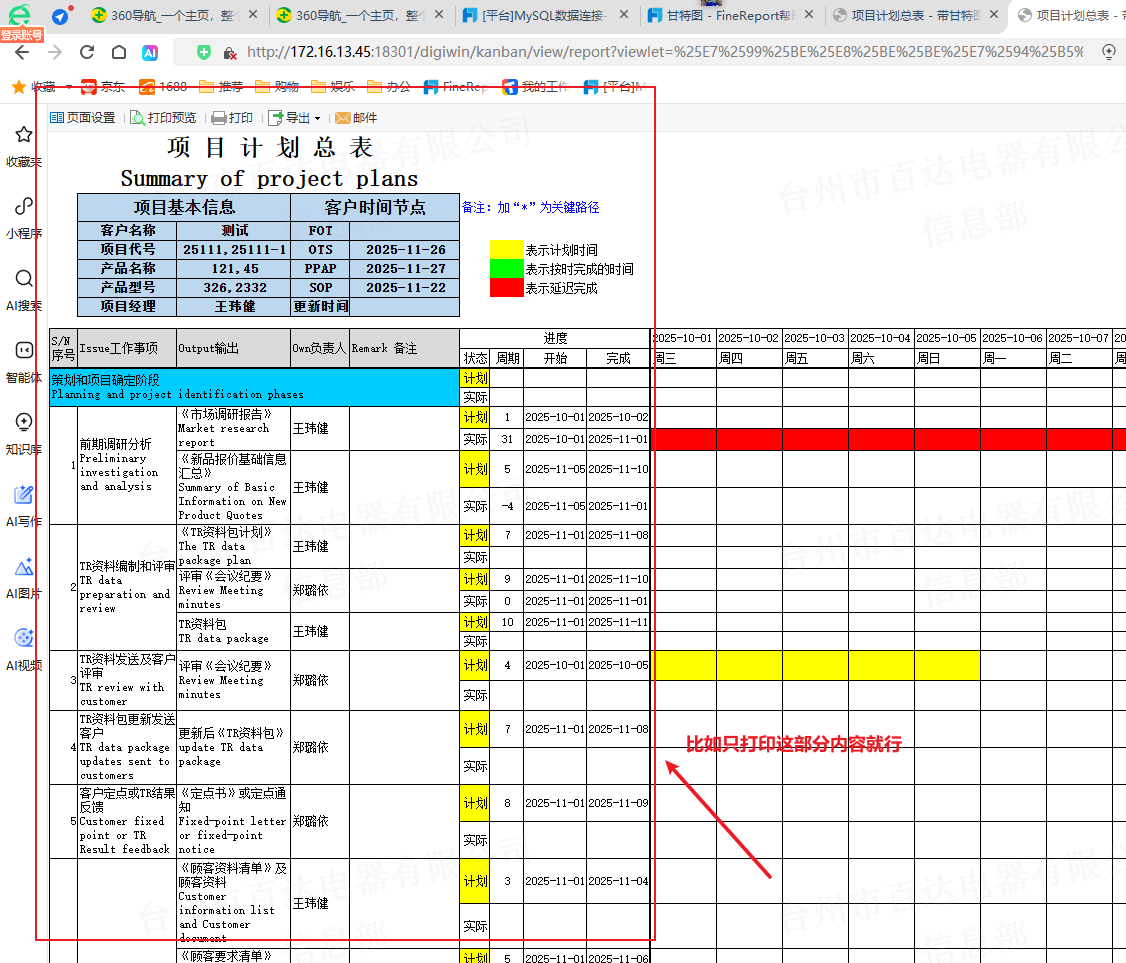This screenshot has width=1126, height=963.
Task: Open the 购物 bookmark folder
Action: (276, 87)
